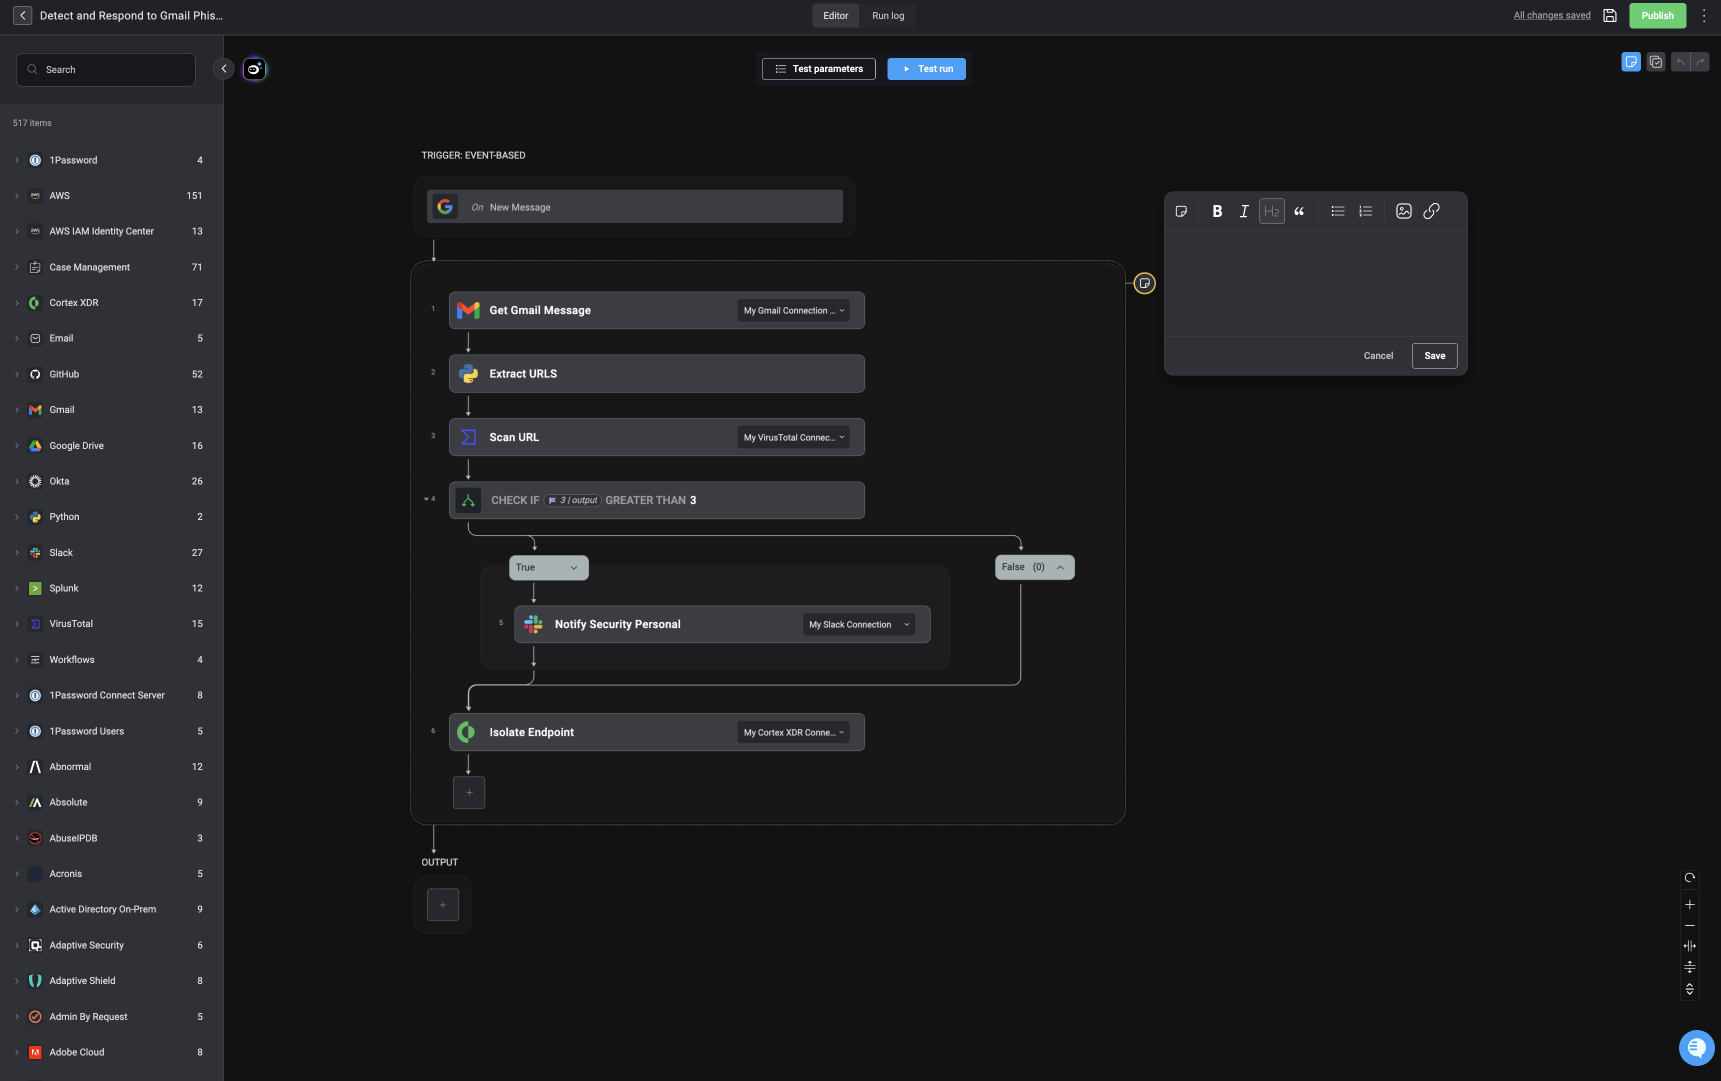Switch to the Run log tab
The width and height of the screenshot is (1721, 1081).
tap(888, 16)
